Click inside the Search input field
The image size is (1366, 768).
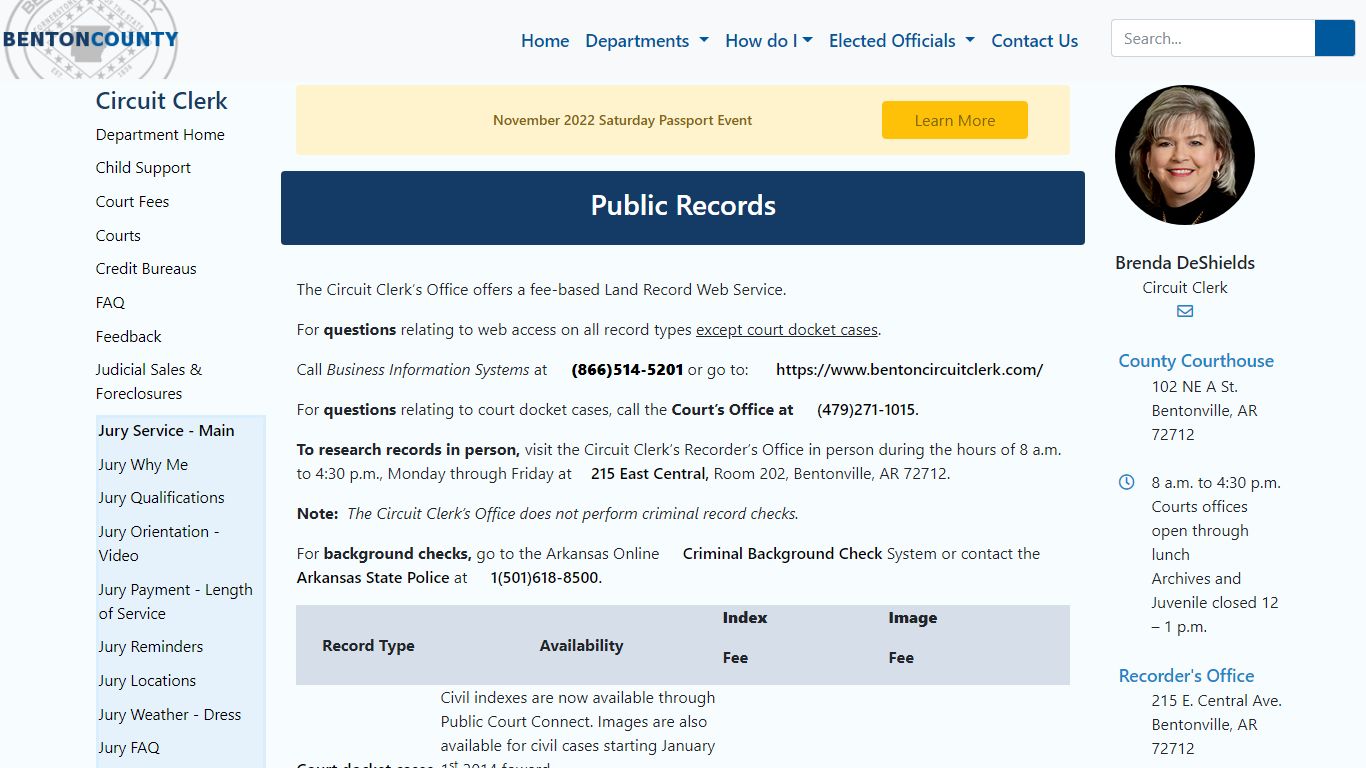pyautogui.click(x=1212, y=37)
